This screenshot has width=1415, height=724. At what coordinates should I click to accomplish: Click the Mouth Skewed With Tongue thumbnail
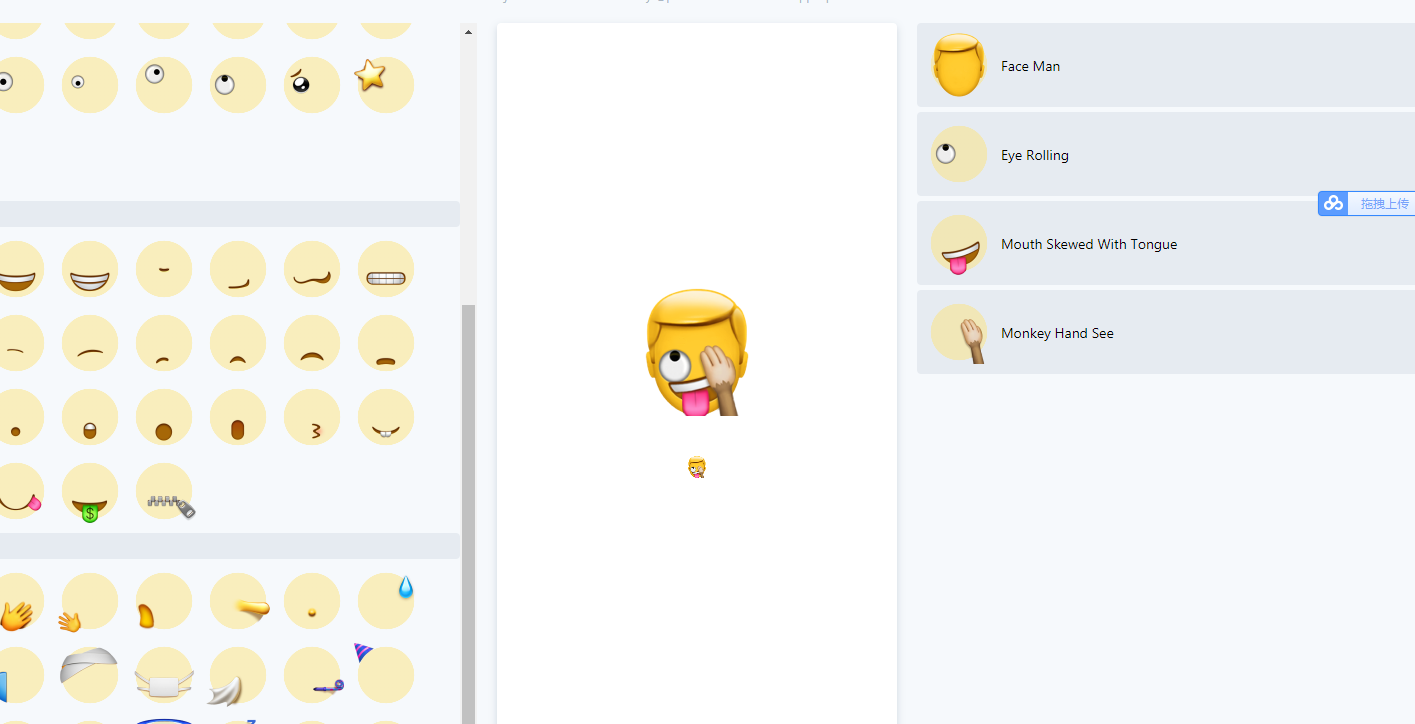click(x=959, y=243)
